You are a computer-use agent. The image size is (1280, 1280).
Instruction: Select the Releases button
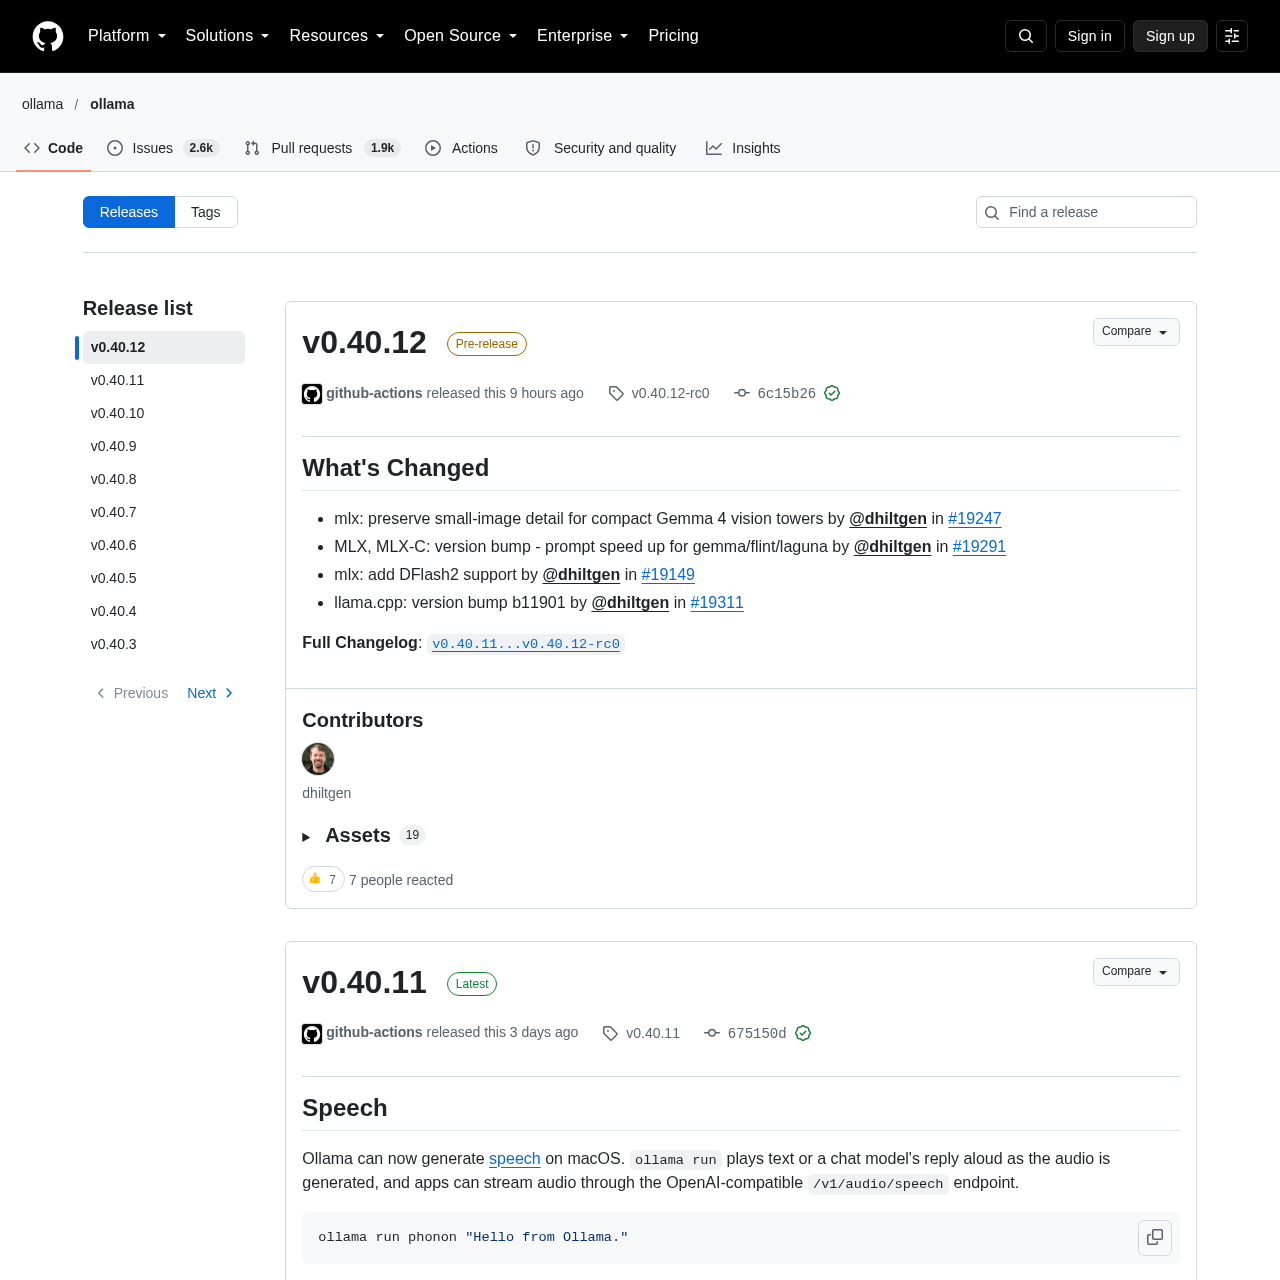coord(129,212)
